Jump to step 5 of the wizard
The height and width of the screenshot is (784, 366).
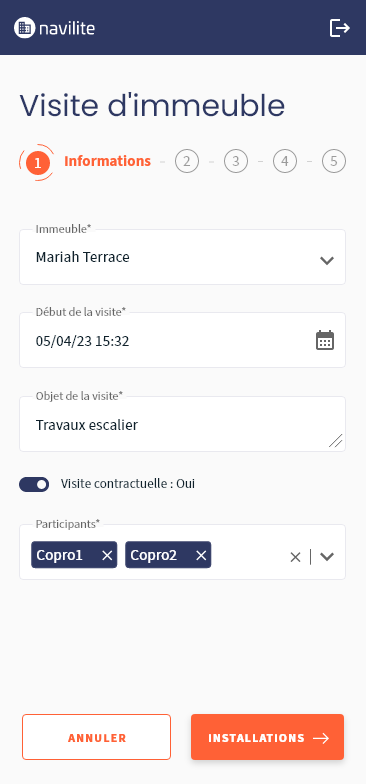click(334, 162)
